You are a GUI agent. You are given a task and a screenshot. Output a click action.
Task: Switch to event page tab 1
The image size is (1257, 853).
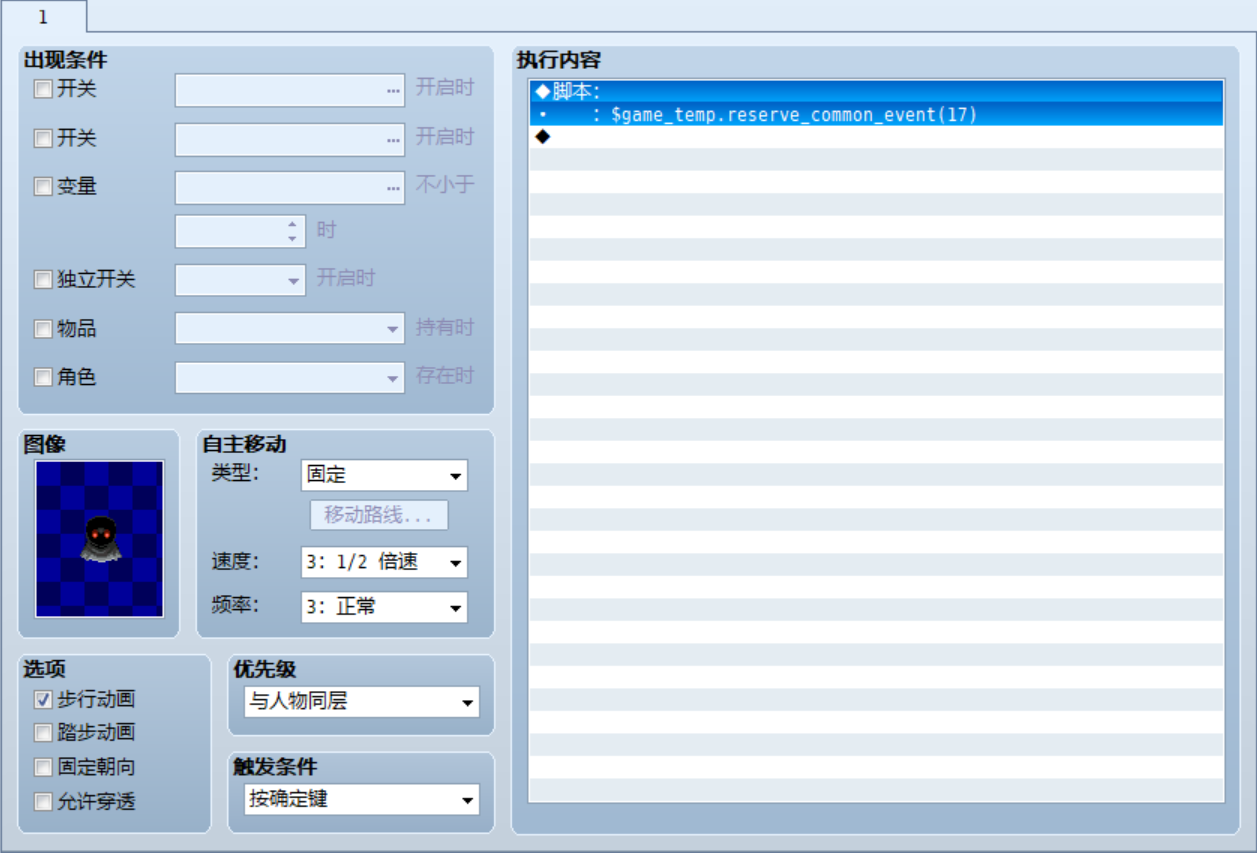coord(43,17)
